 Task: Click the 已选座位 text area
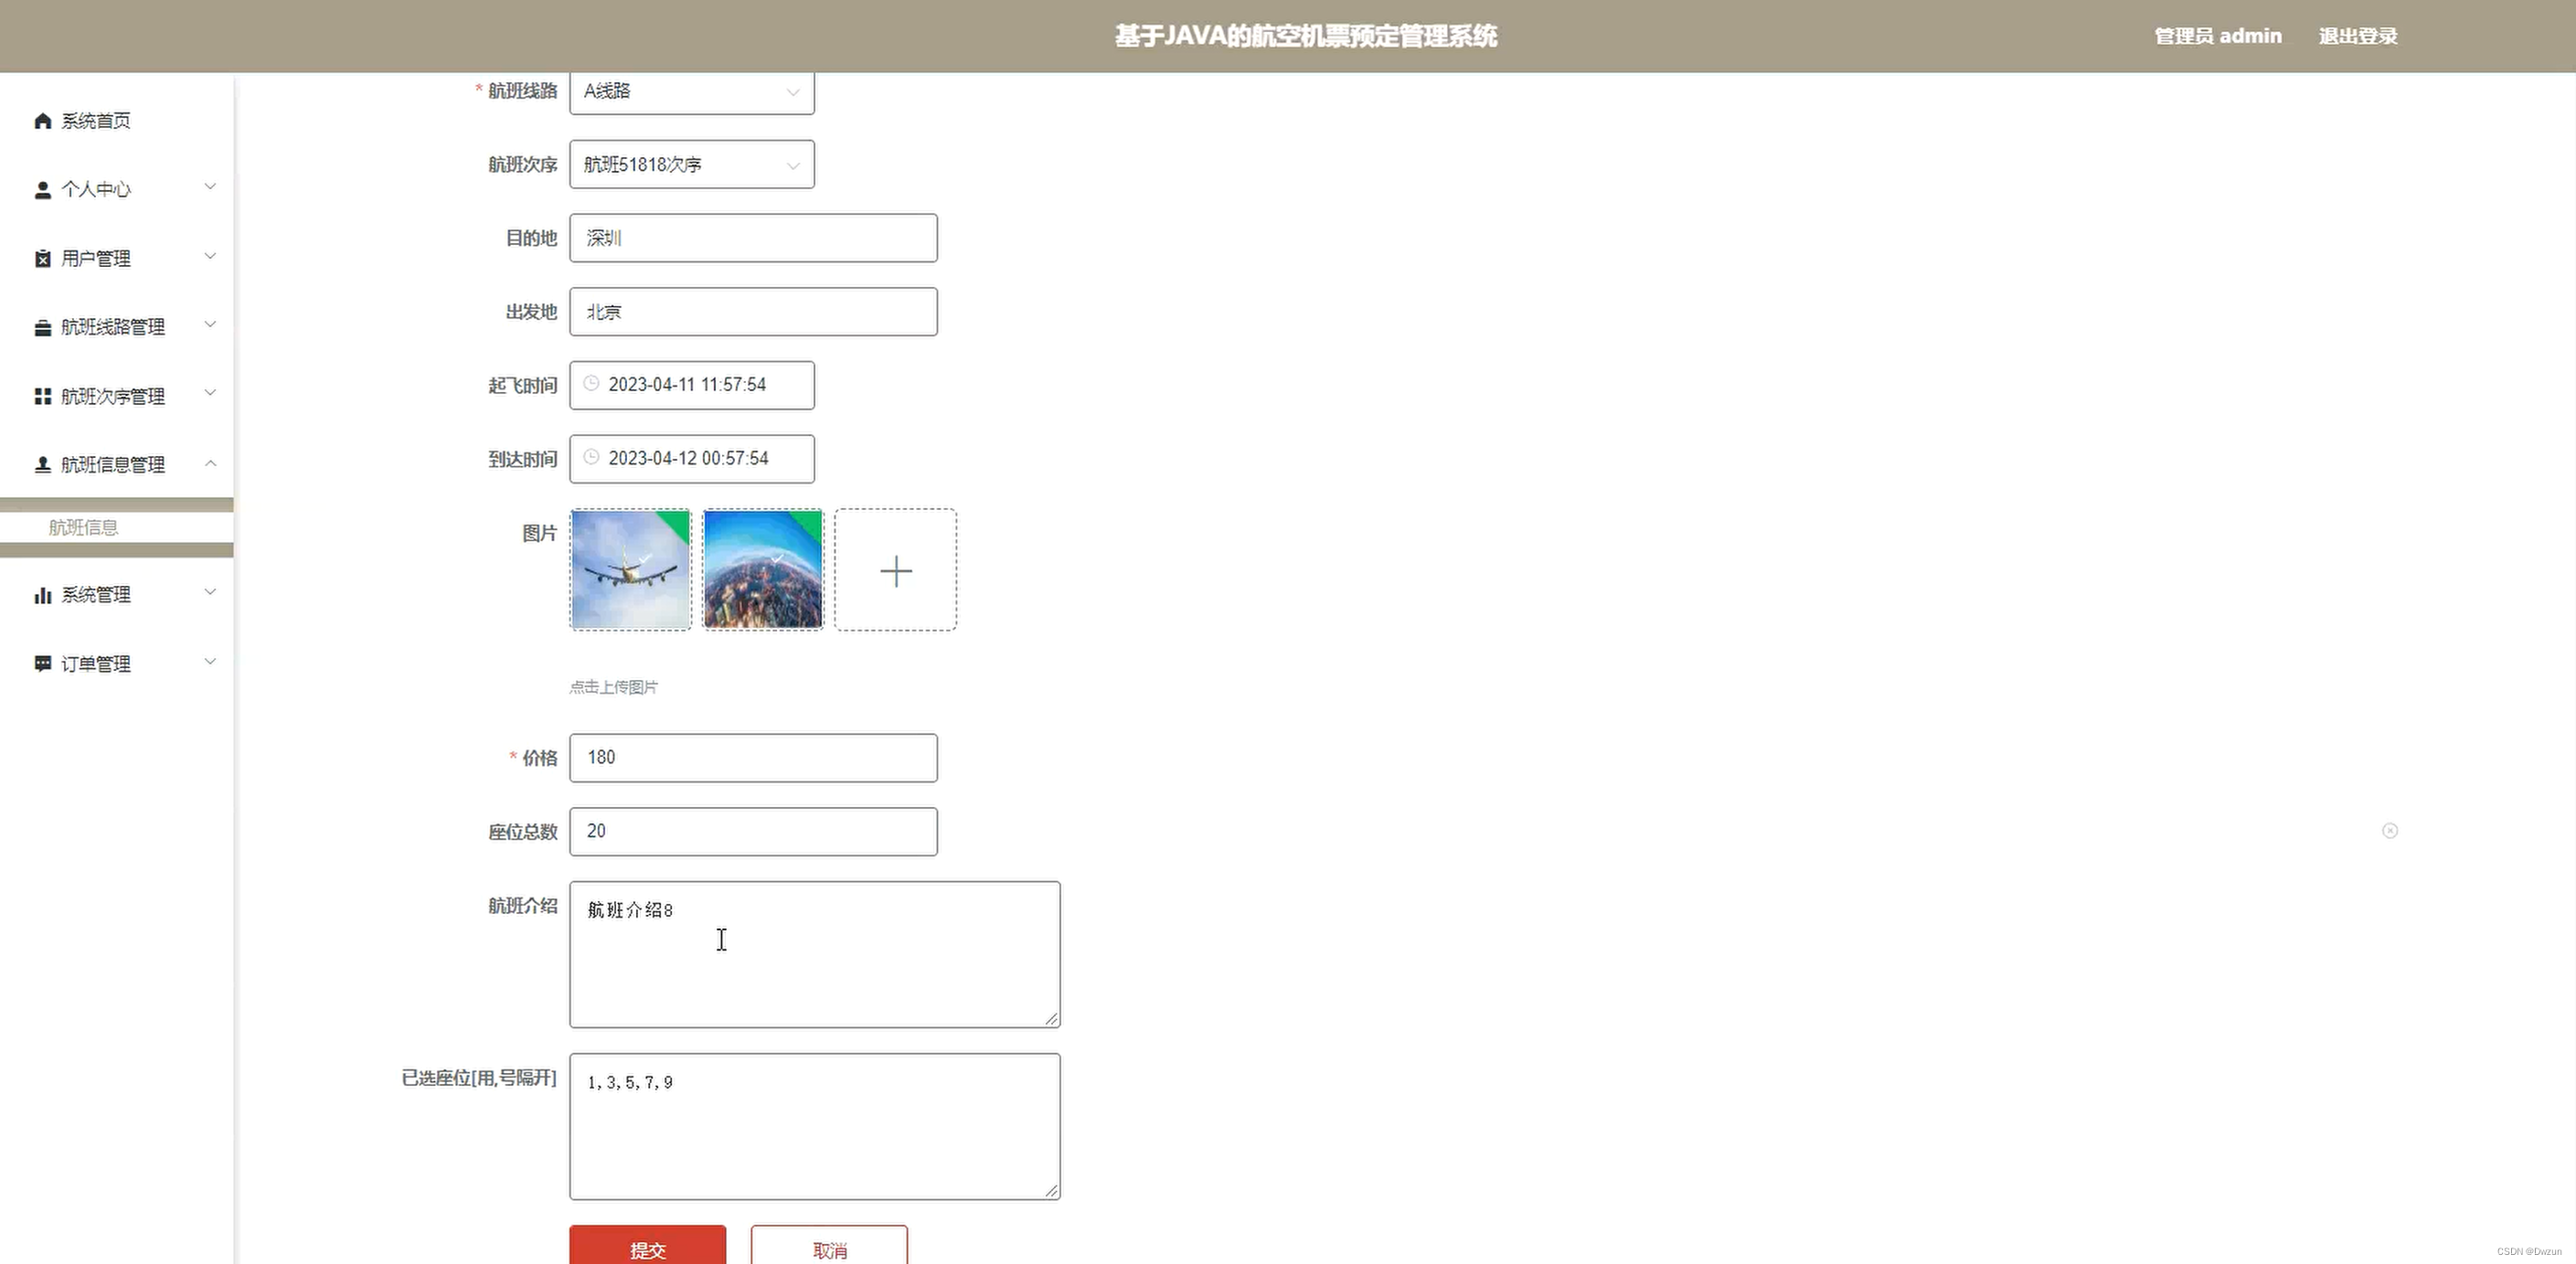pos(815,1126)
